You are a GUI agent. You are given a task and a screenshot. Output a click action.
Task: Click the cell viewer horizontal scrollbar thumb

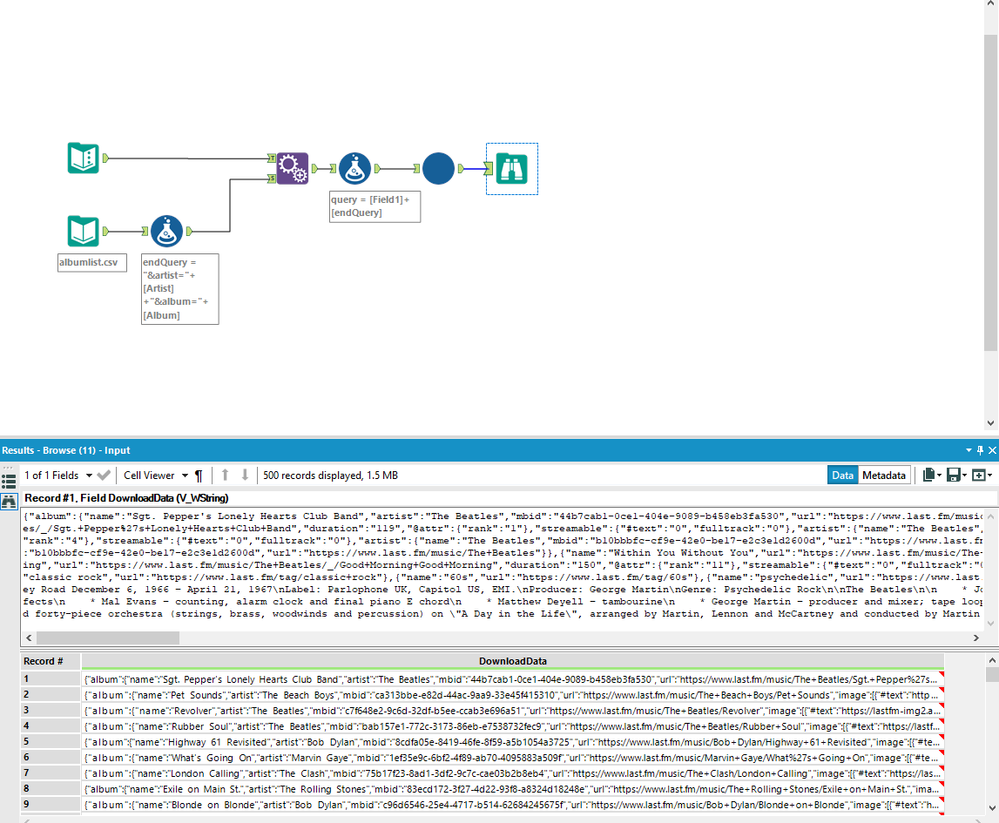[x=108, y=637]
